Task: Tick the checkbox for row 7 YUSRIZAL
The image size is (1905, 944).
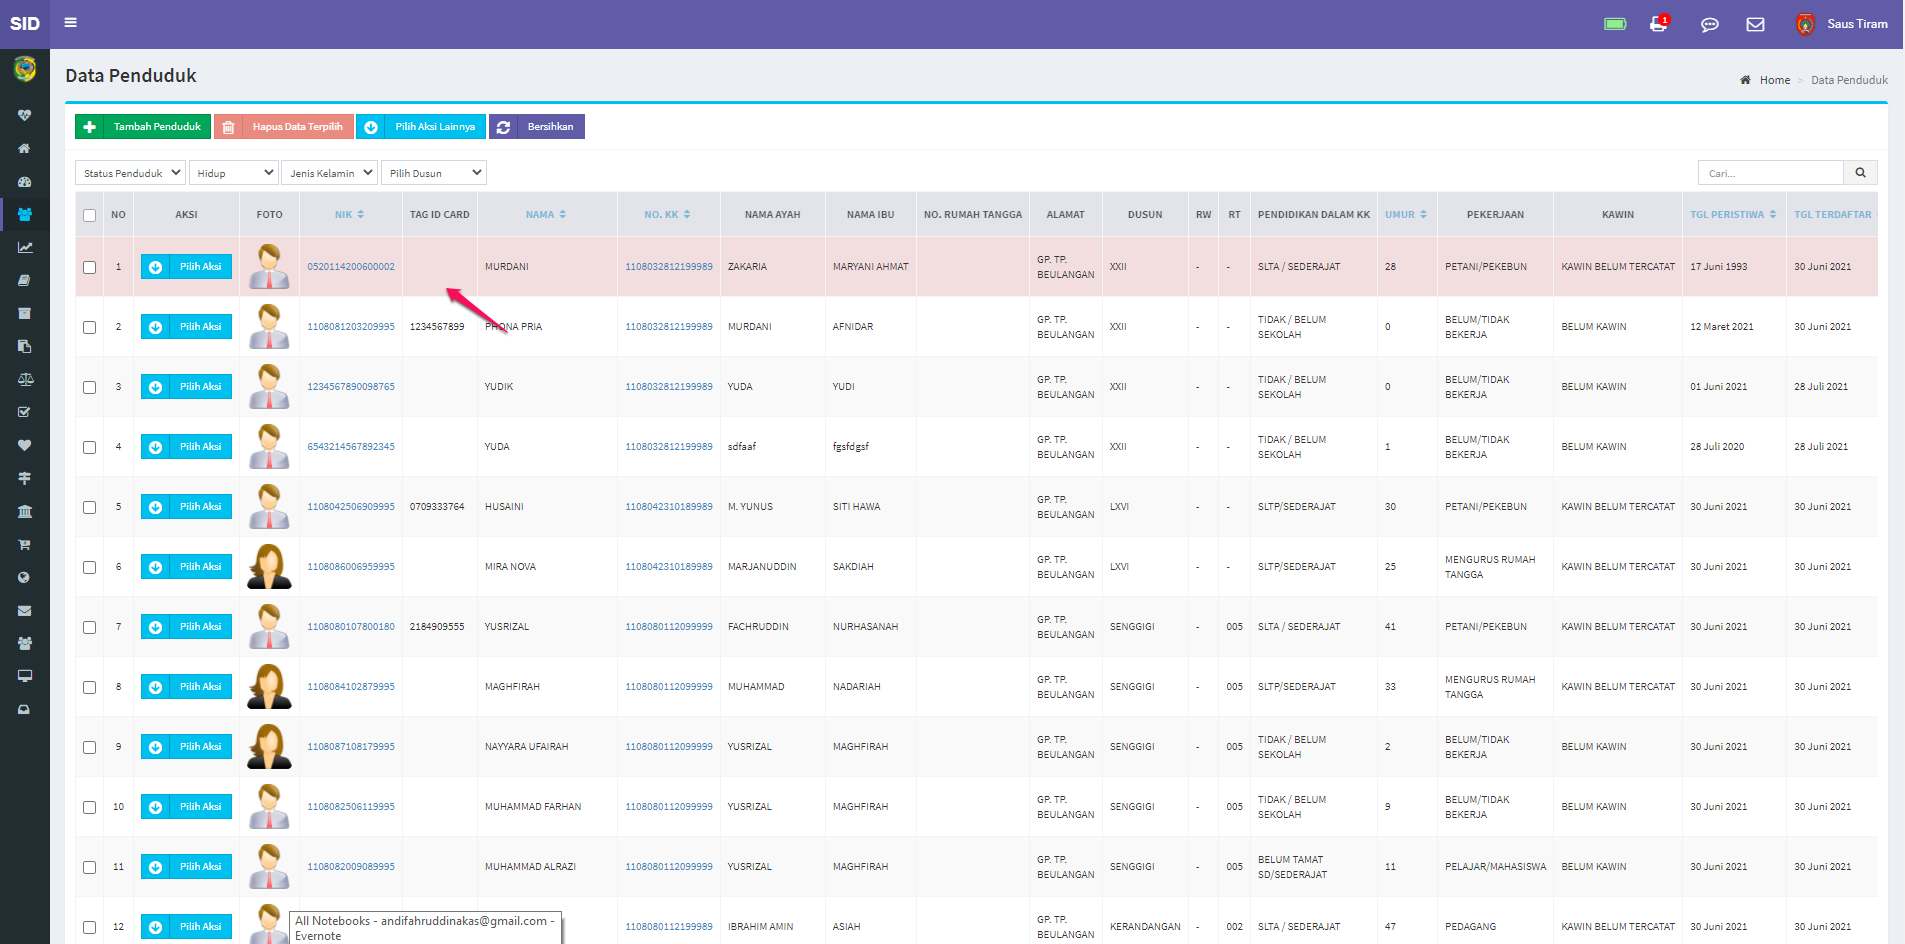Action: (x=90, y=627)
